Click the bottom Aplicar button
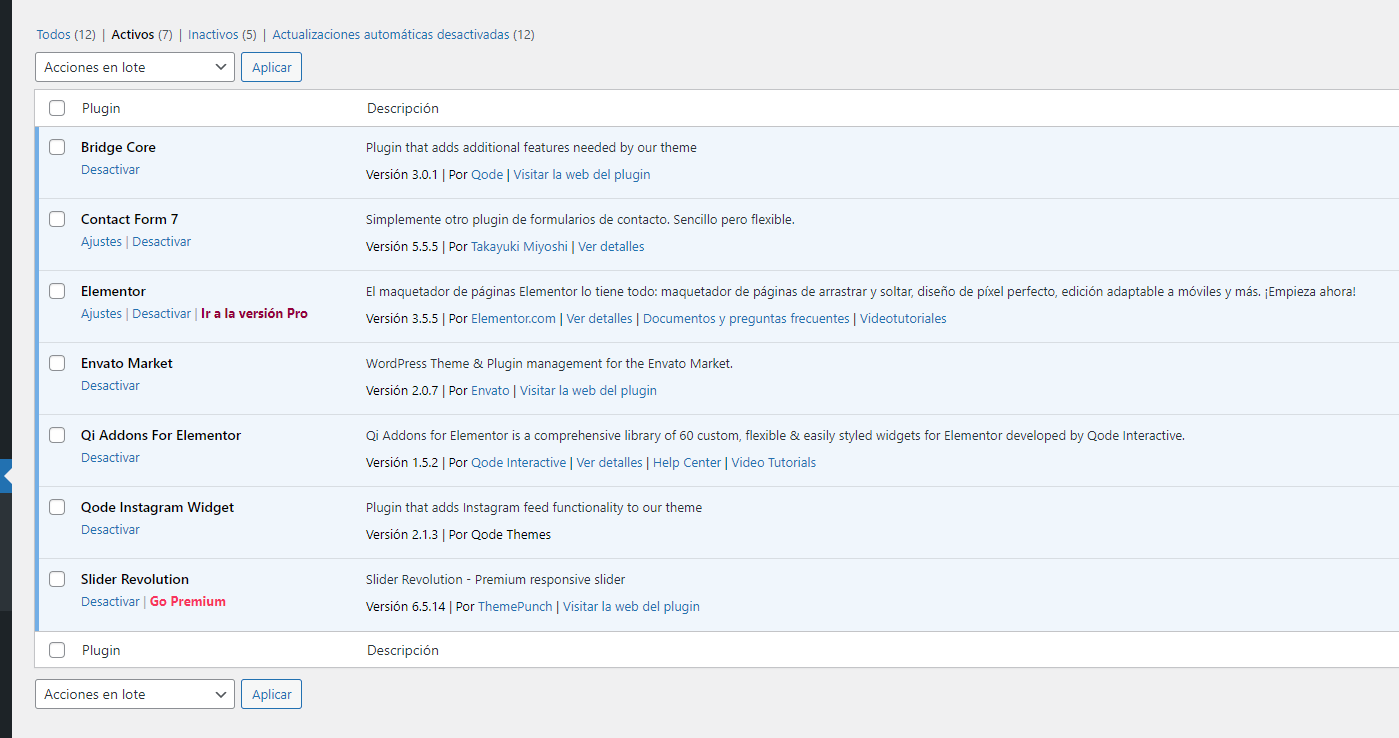Image resolution: width=1399 pixels, height=738 pixels. pyautogui.click(x=271, y=694)
